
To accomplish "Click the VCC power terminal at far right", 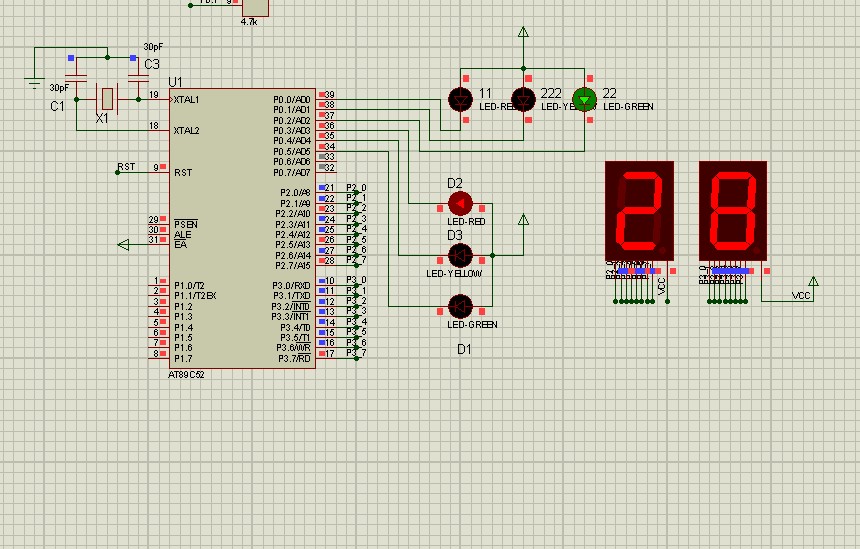I will click(813, 281).
